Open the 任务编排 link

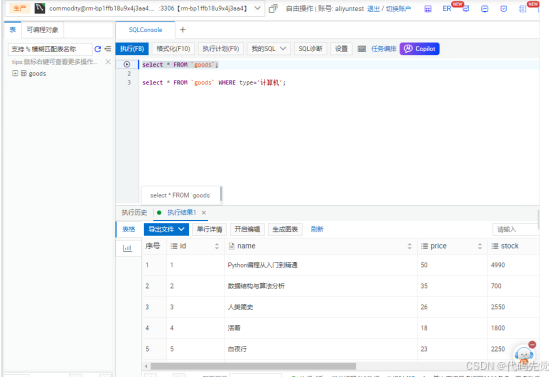point(384,49)
